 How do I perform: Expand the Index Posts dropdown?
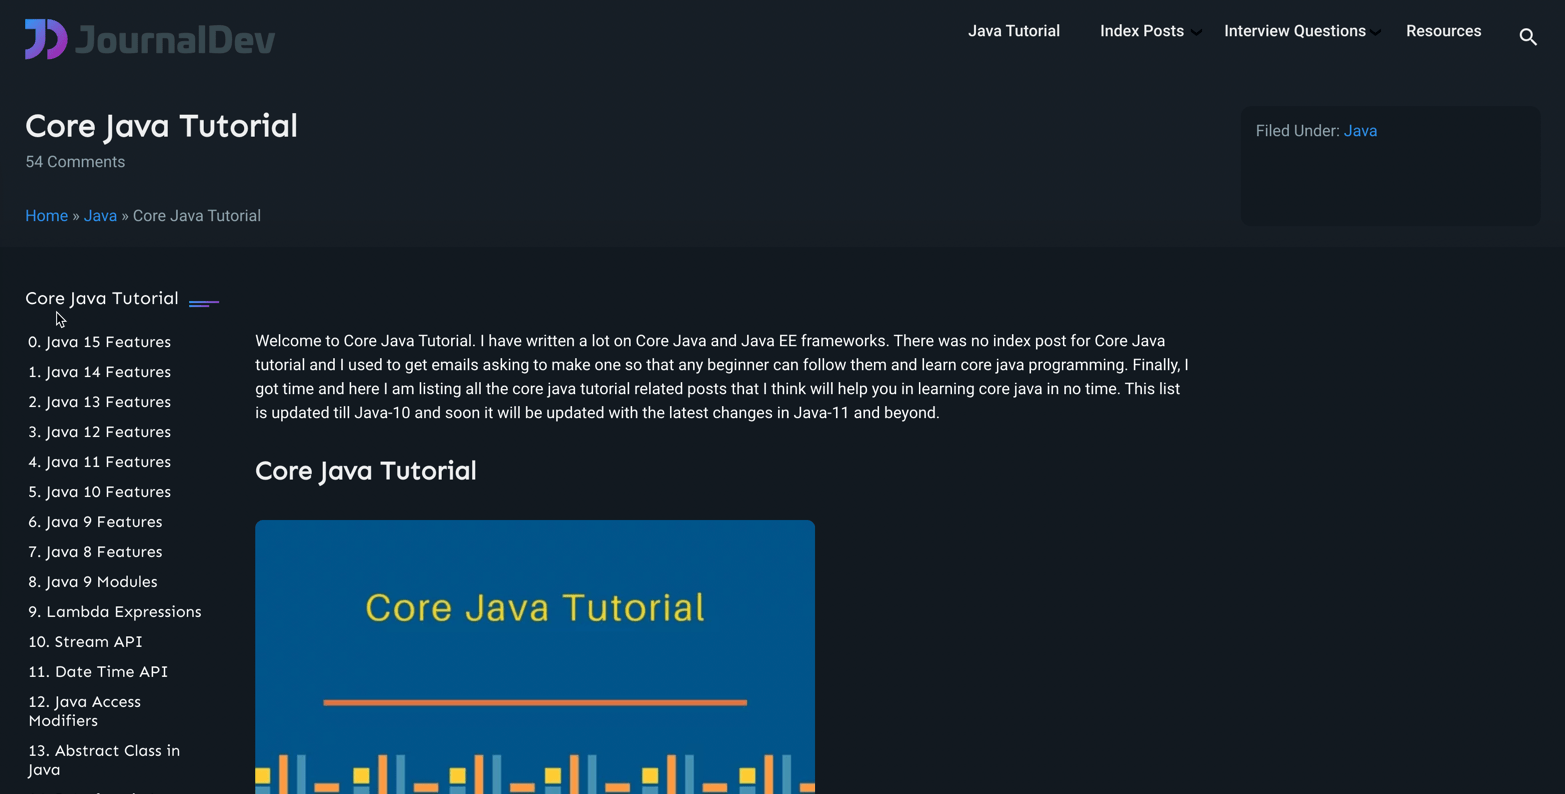[1142, 31]
